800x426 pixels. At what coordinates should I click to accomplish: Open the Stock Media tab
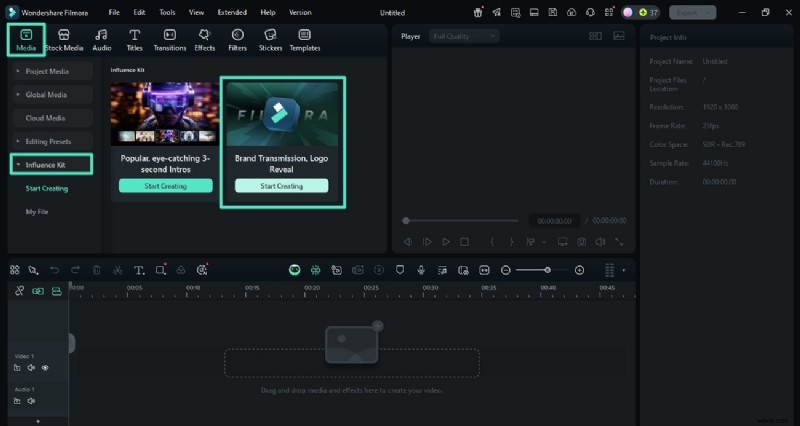tap(63, 39)
